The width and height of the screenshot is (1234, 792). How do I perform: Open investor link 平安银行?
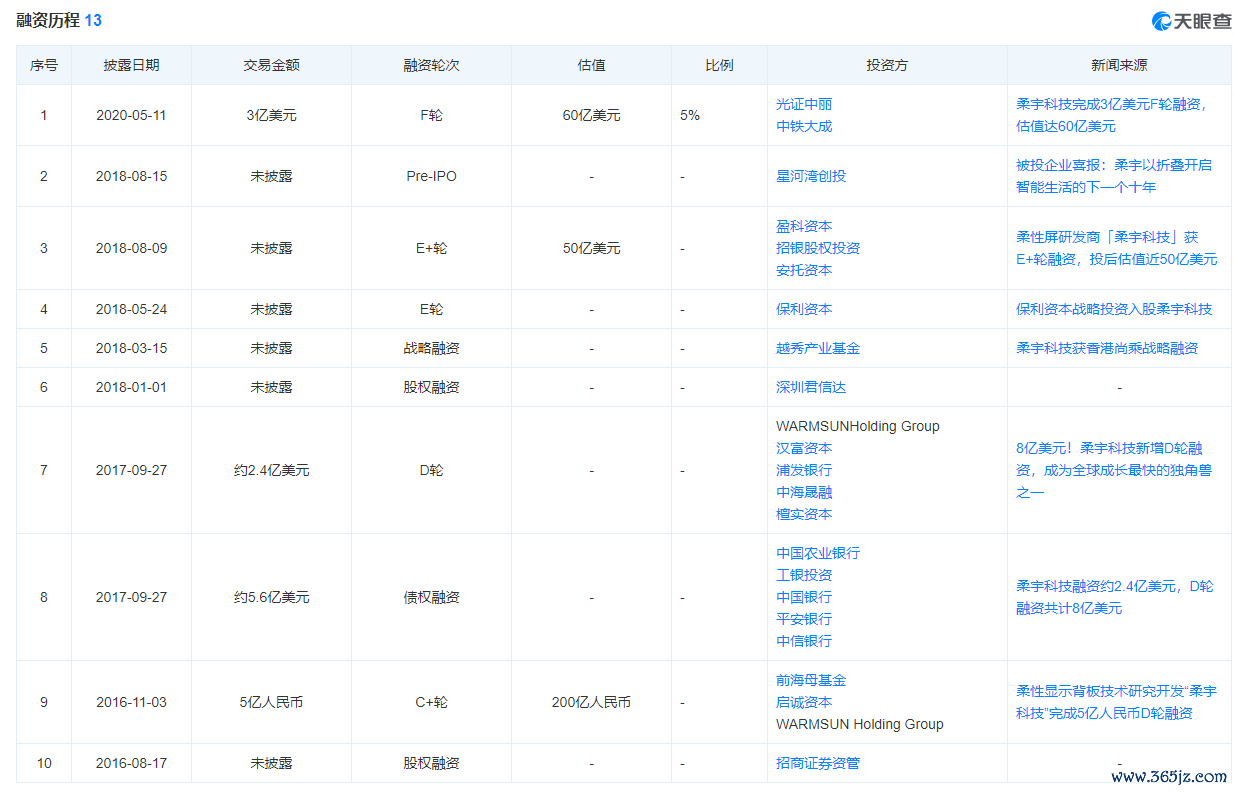point(804,619)
